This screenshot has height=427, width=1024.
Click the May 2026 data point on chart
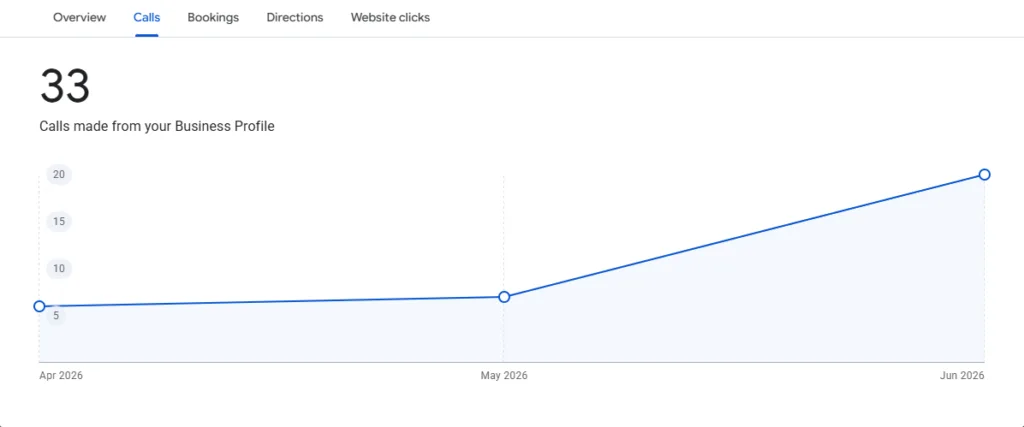click(x=504, y=297)
